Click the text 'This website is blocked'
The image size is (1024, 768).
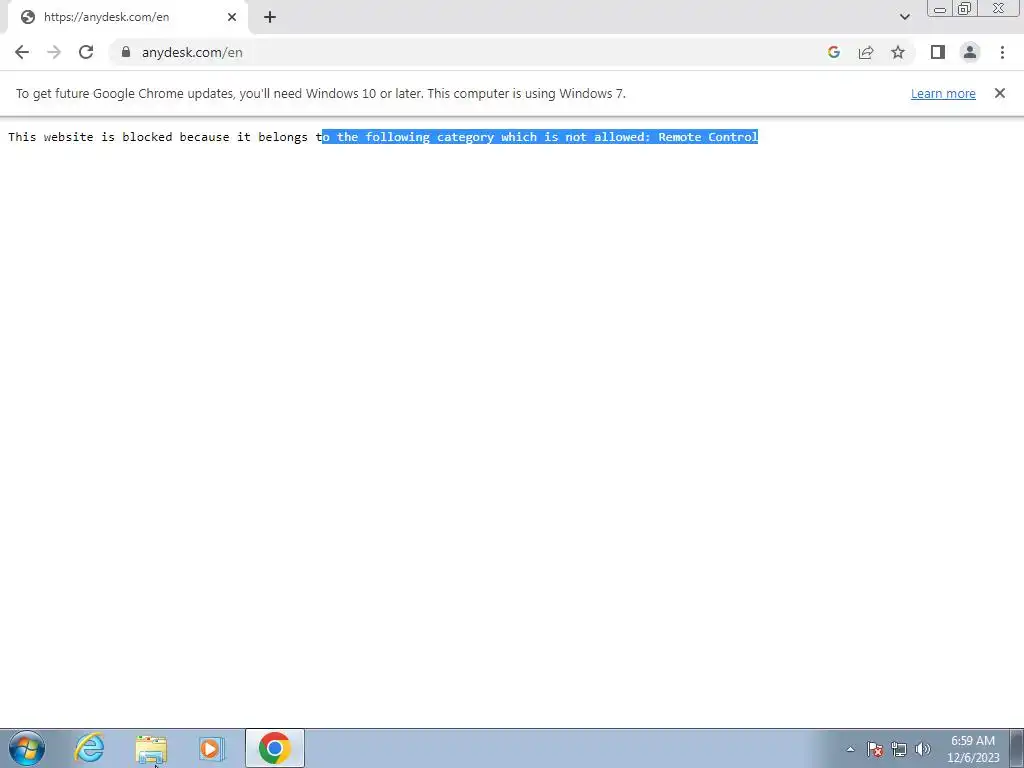pos(90,136)
